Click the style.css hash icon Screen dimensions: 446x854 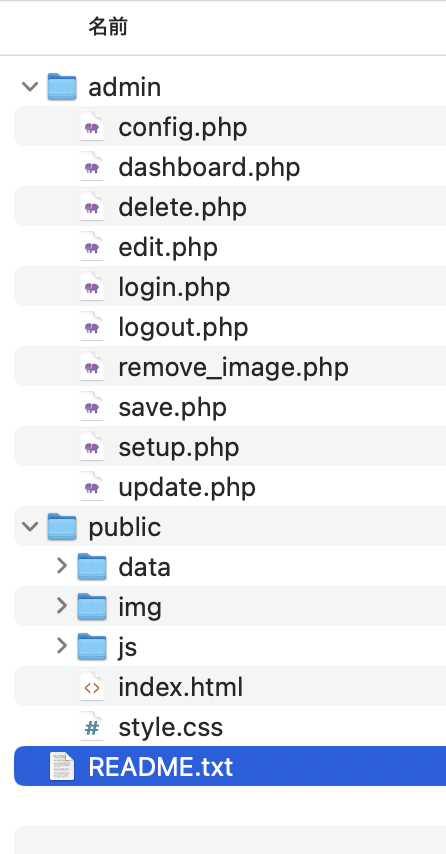pyautogui.click(x=92, y=727)
